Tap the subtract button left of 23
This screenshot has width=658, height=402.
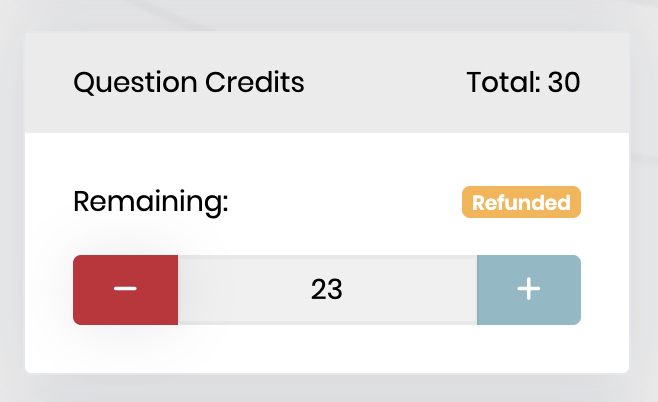point(125,290)
